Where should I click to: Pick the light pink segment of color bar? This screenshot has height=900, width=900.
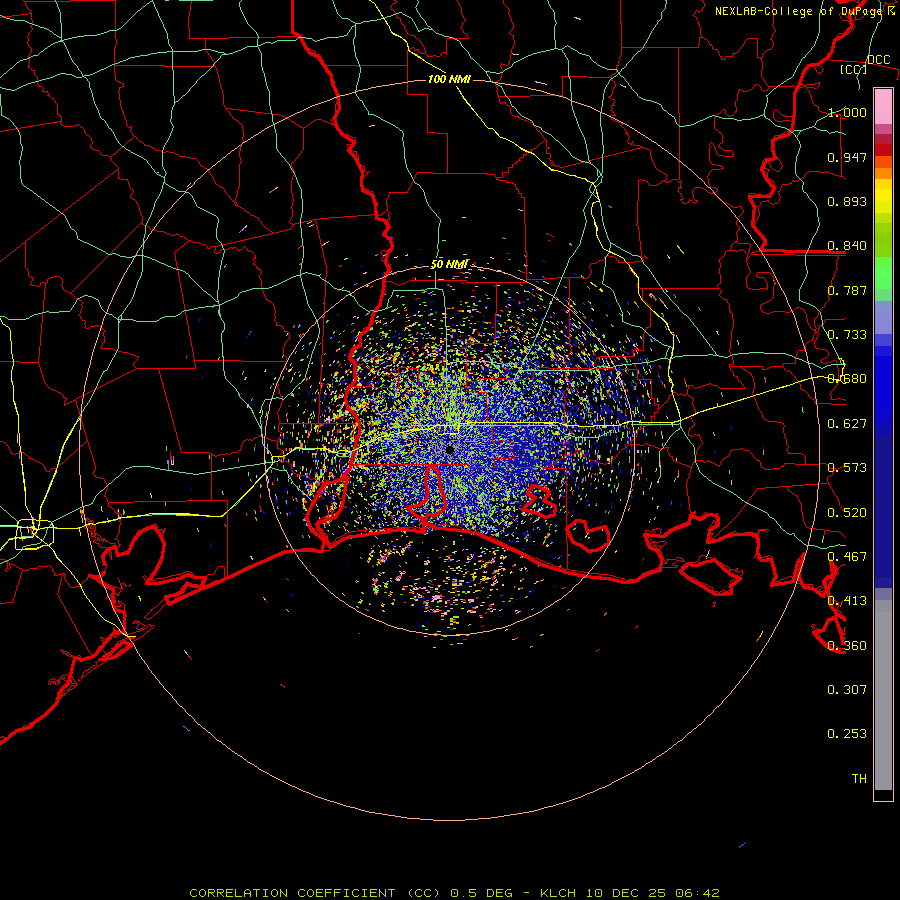[x=883, y=106]
